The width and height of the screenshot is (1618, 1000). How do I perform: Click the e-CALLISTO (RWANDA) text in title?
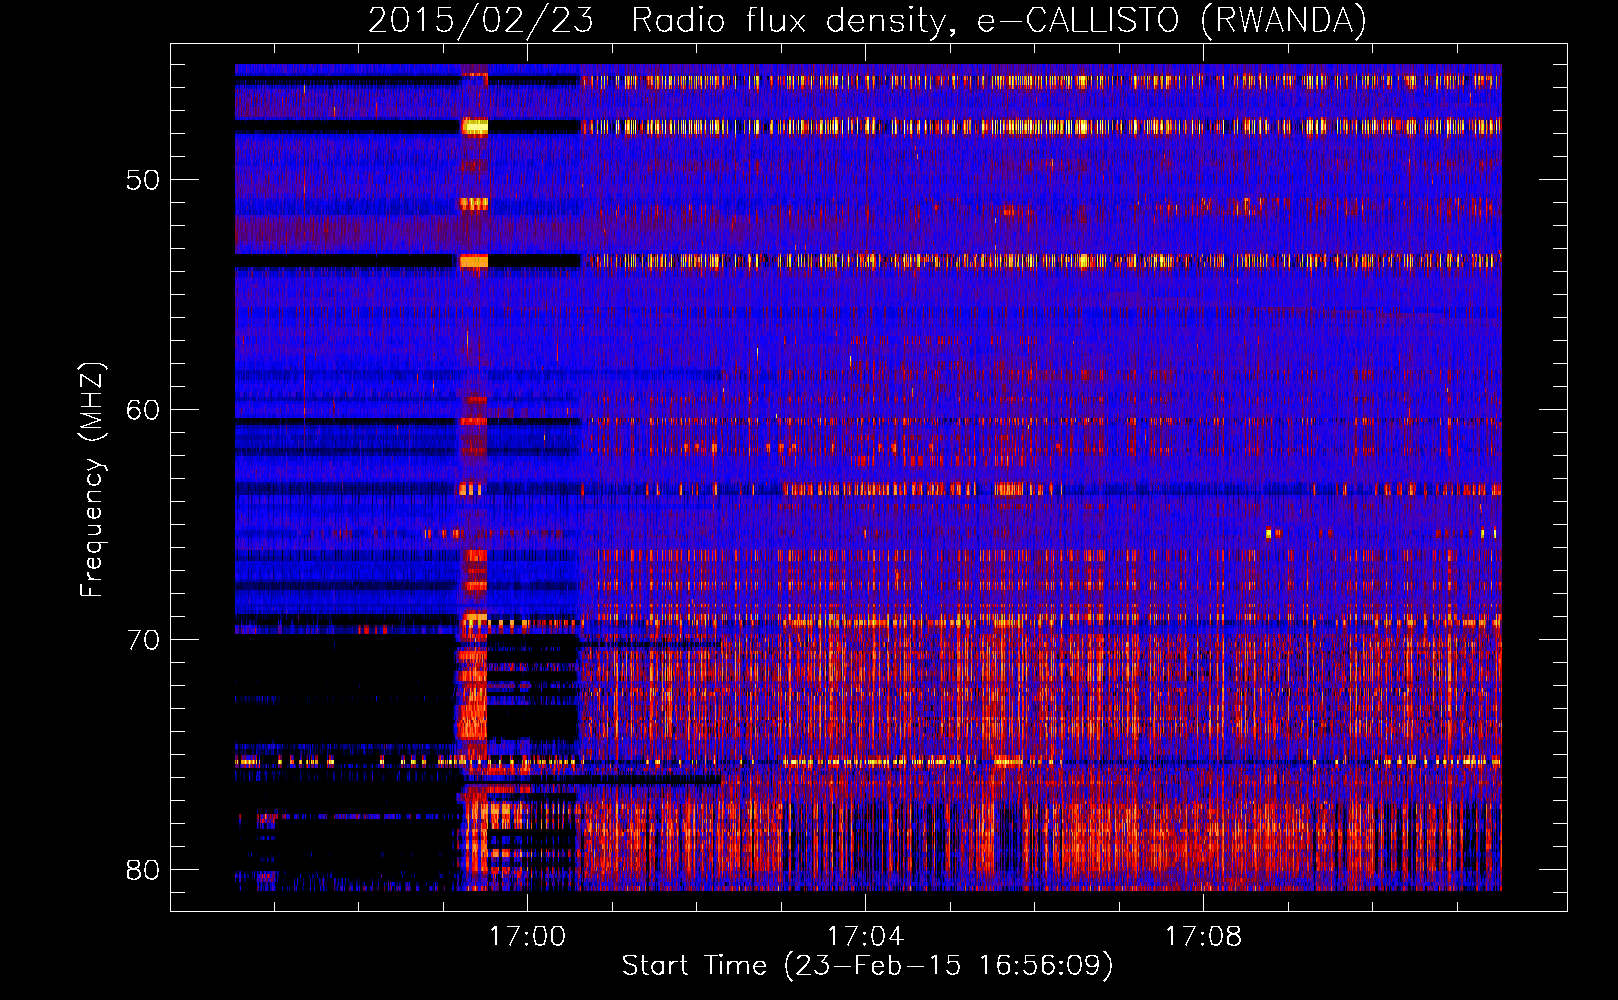[x=1171, y=21]
